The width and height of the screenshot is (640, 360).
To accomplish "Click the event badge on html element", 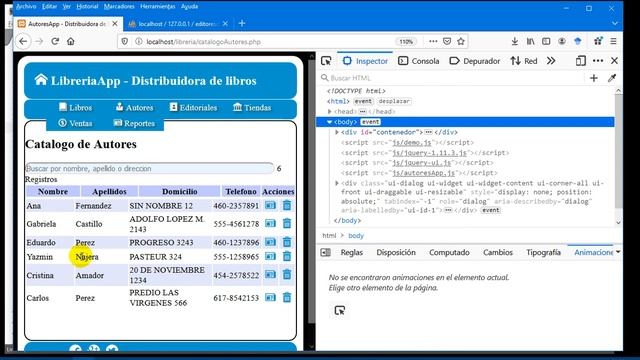I will coord(363,101).
